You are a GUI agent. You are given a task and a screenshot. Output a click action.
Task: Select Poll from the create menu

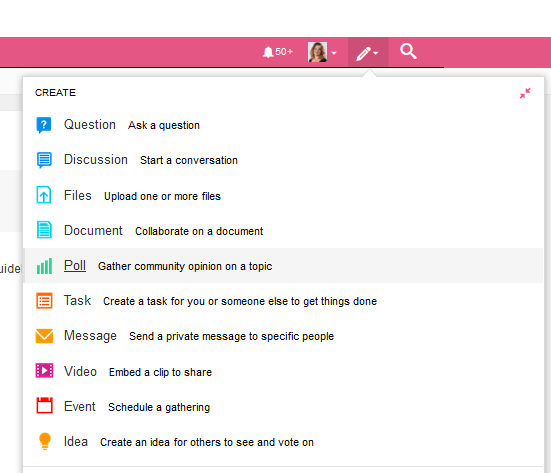click(x=75, y=266)
